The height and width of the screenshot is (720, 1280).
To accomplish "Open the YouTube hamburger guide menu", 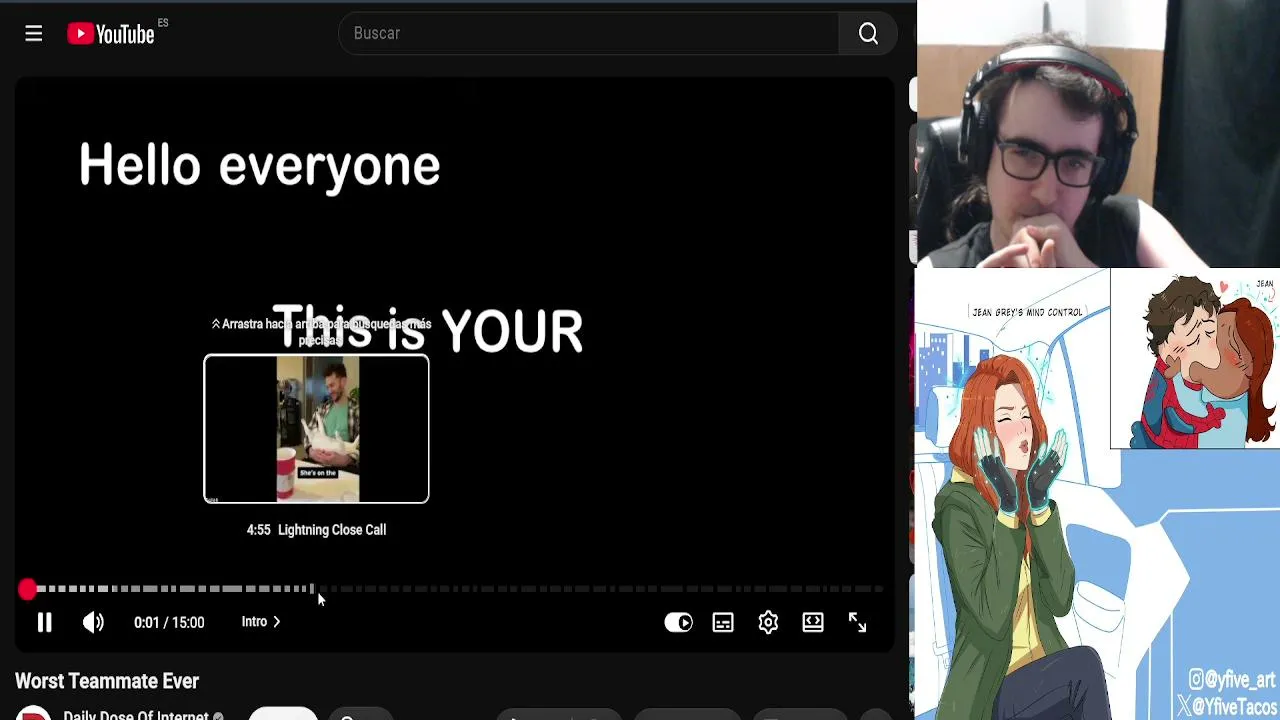I will pos(34,34).
